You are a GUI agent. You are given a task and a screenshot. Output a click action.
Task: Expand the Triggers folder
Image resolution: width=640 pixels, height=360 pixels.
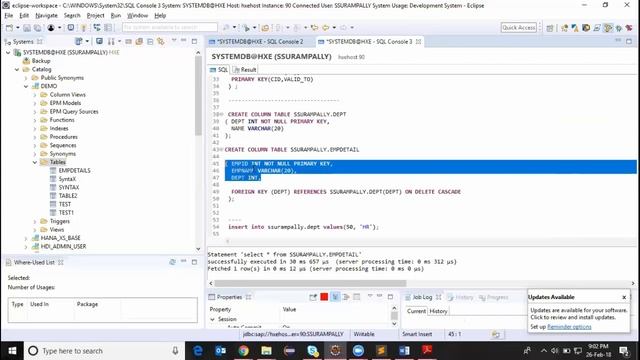[x=35, y=221]
